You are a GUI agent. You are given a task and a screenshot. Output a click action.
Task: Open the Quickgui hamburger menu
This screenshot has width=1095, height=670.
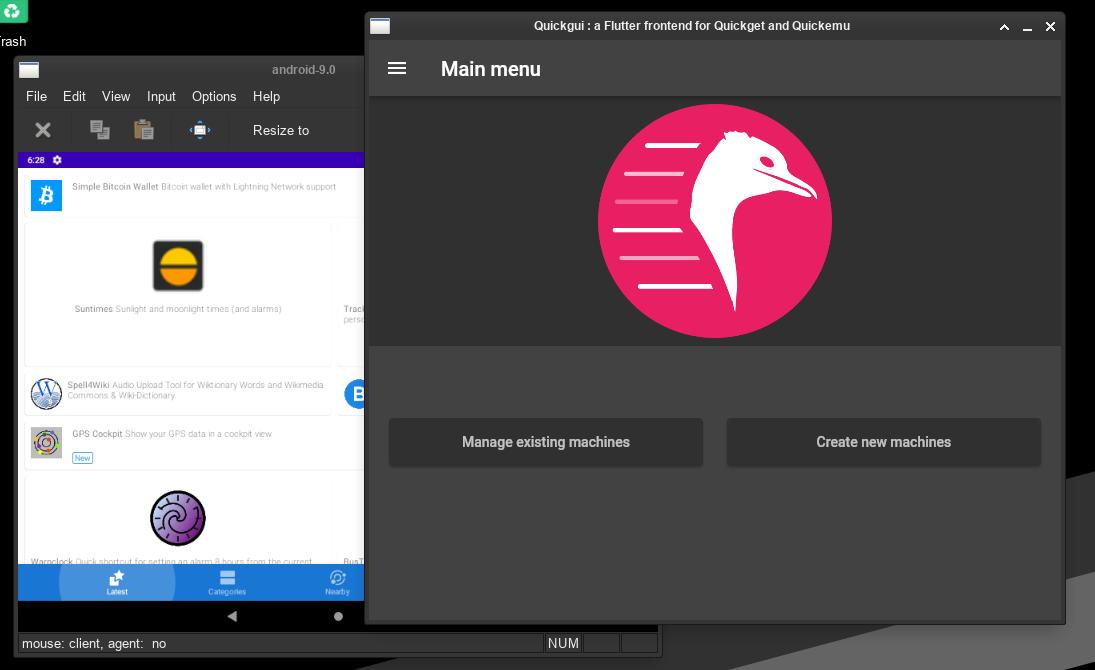397,68
